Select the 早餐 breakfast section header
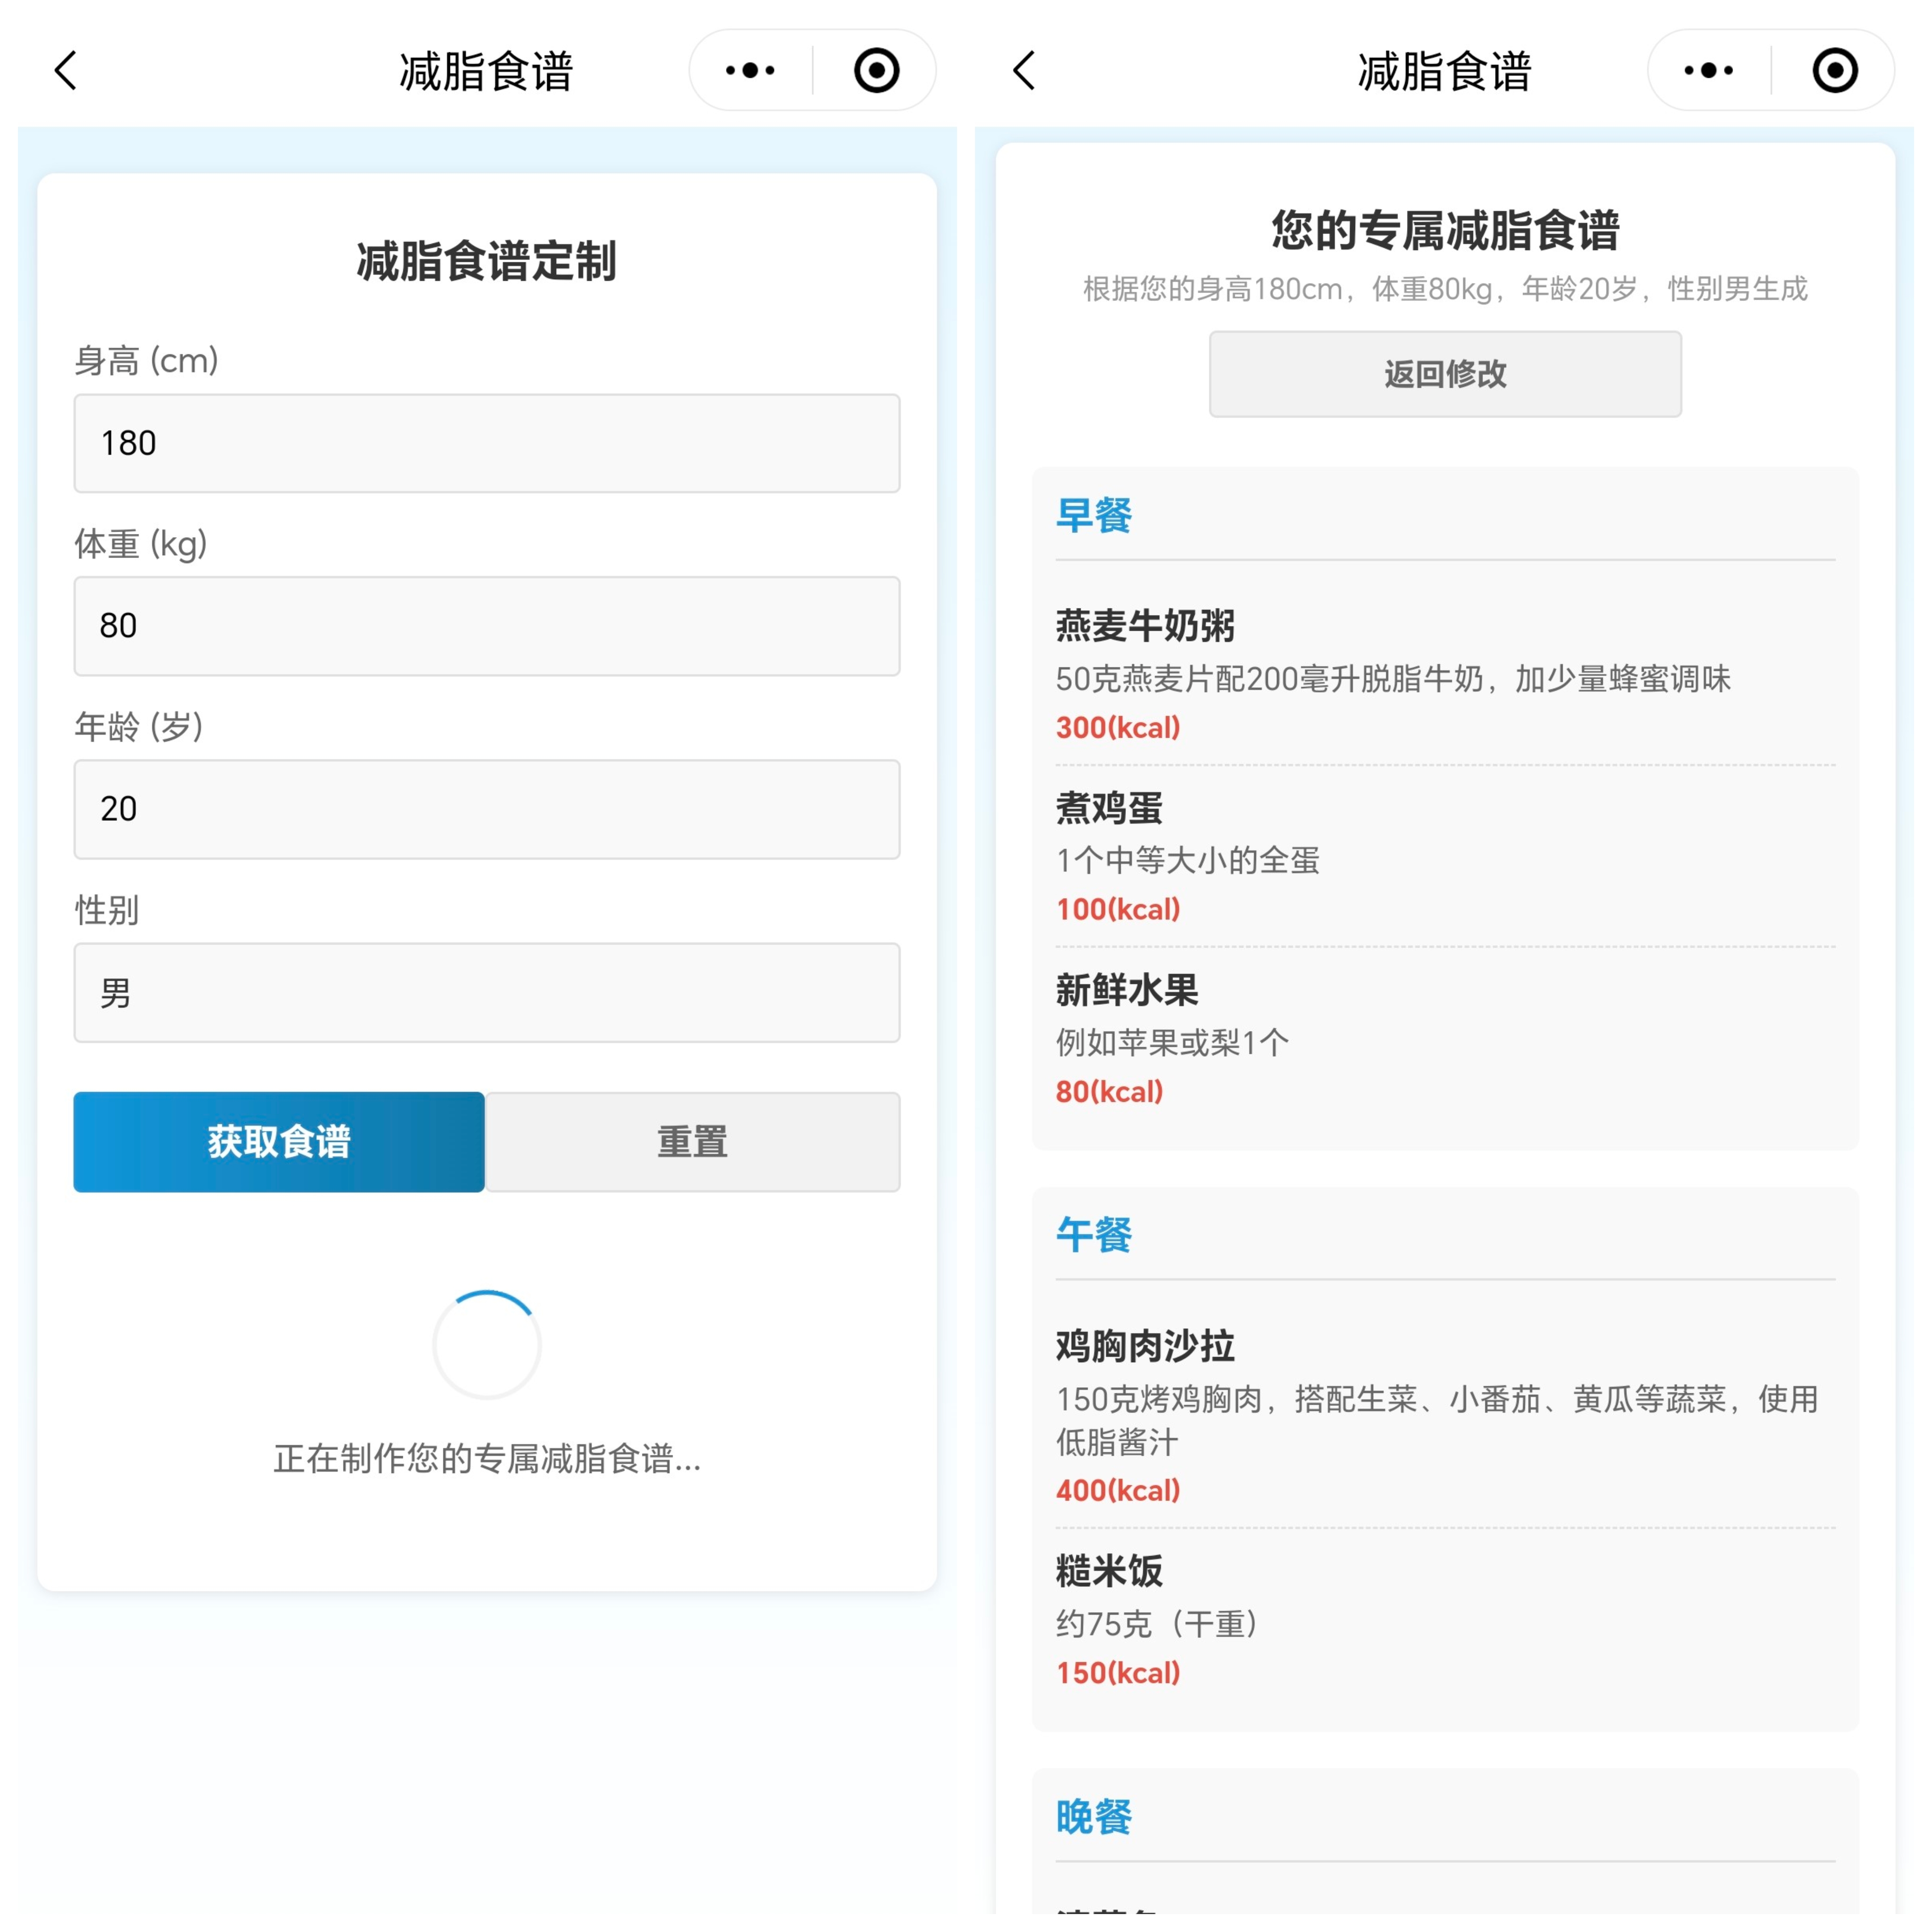The image size is (1932, 1932). (x=1094, y=516)
